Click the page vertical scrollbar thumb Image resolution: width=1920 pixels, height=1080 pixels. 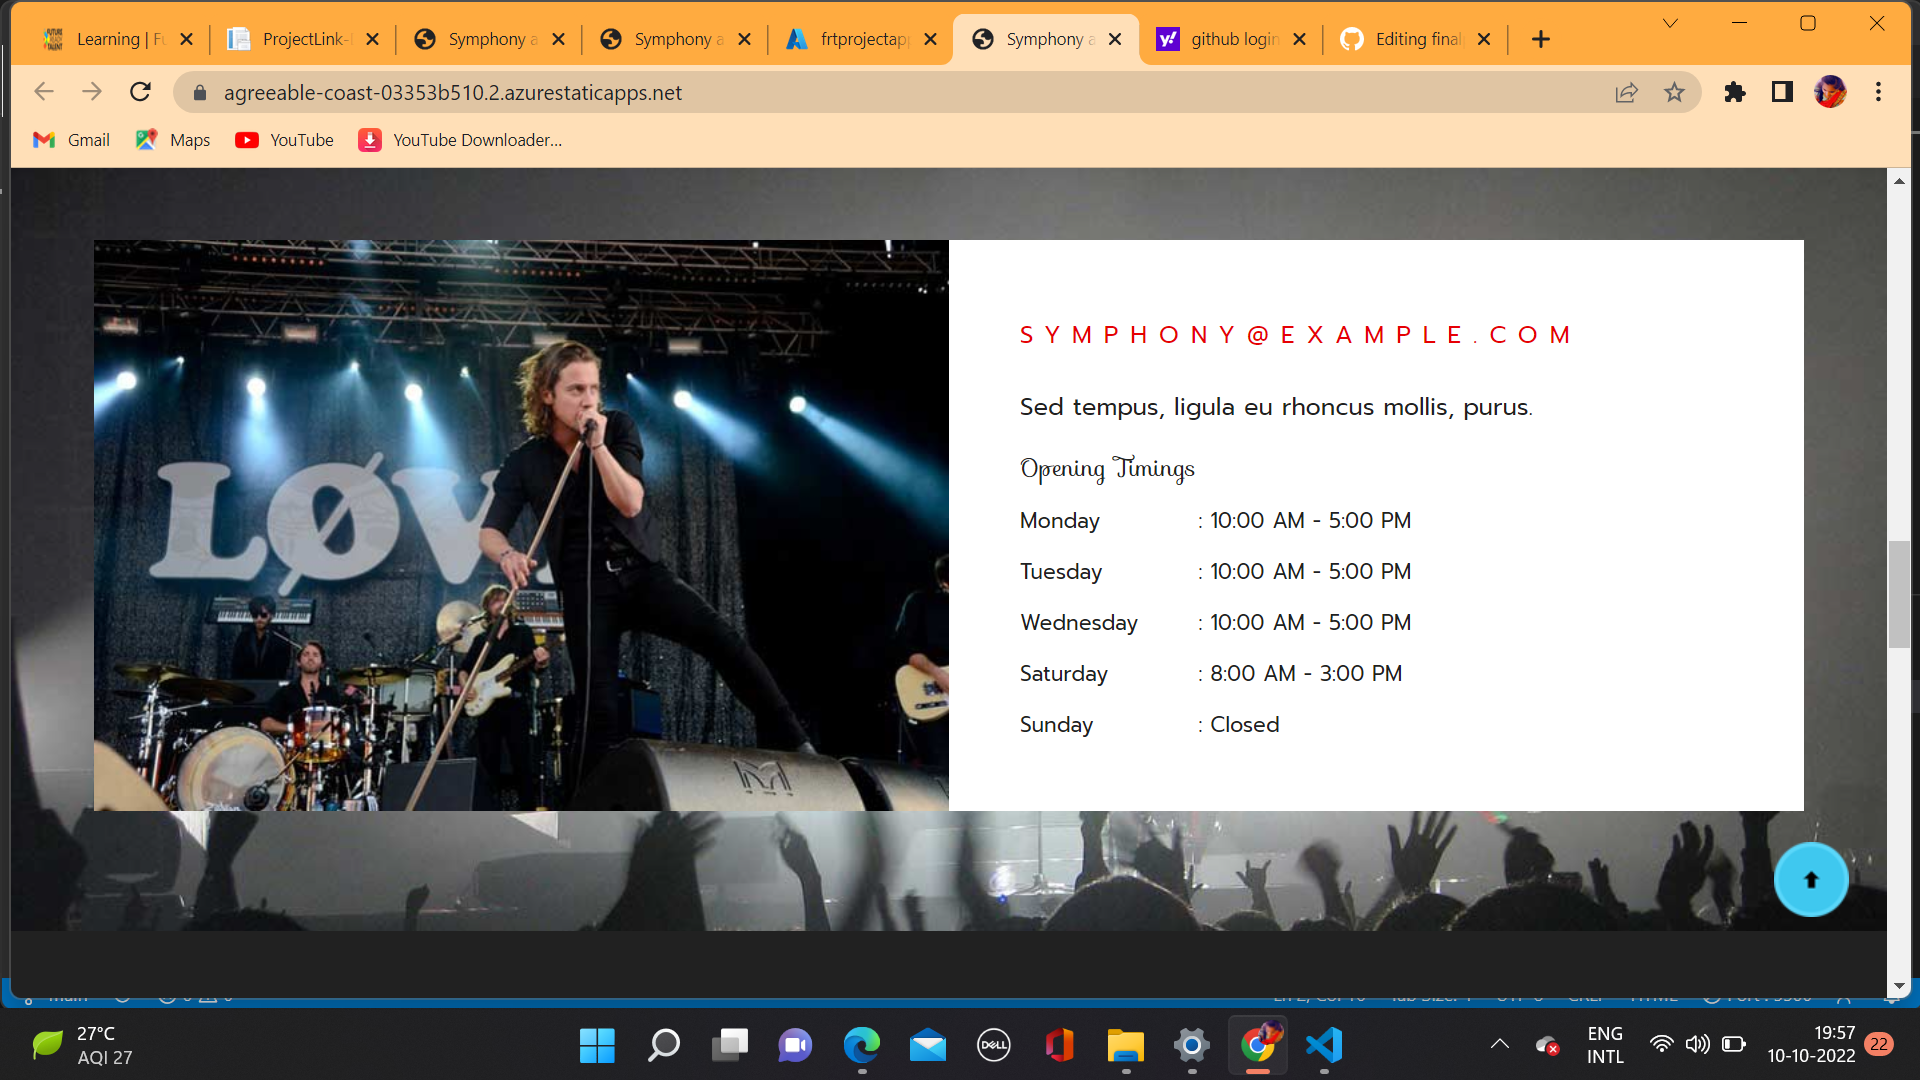click(x=1898, y=594)
